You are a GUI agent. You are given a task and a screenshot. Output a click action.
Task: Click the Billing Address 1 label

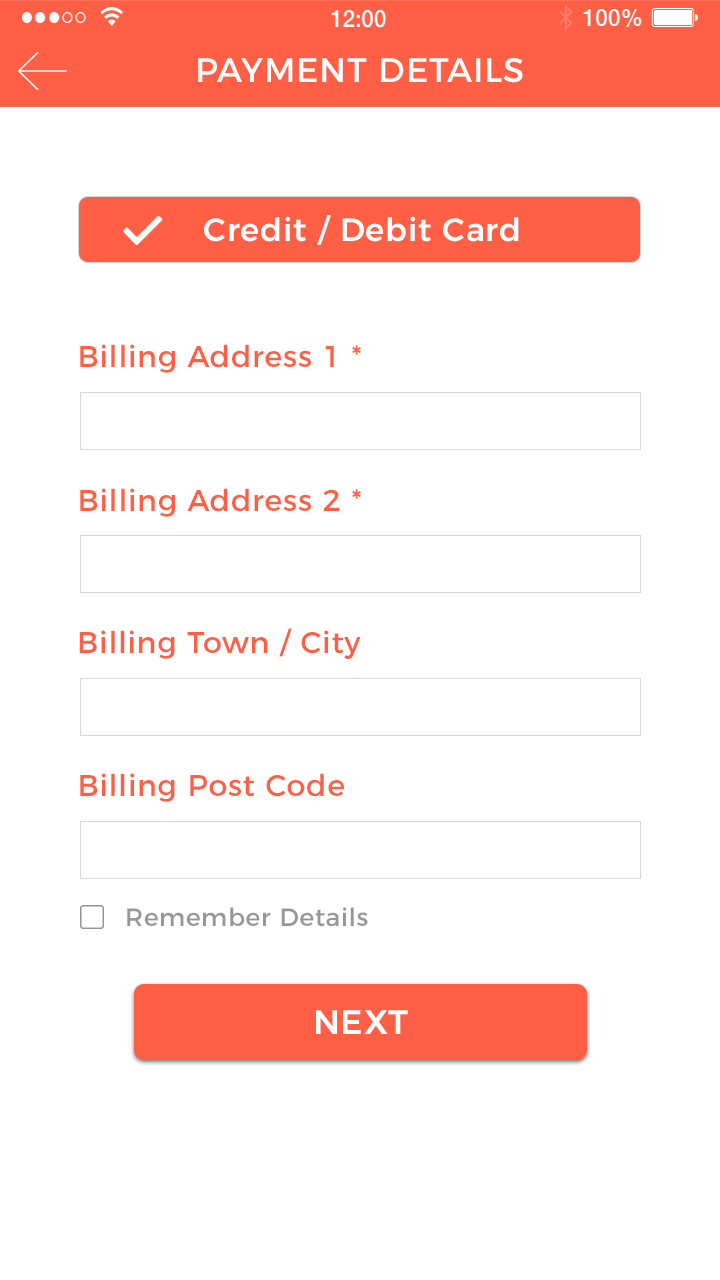click(208, 357)
